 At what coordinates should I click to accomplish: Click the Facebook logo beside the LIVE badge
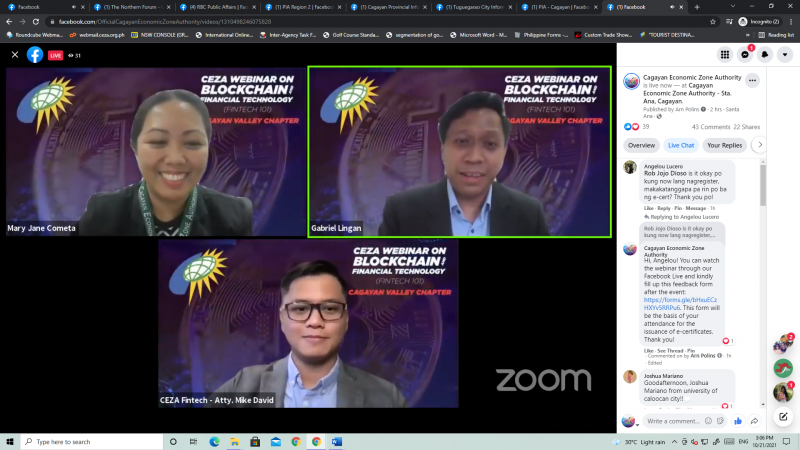35,55
